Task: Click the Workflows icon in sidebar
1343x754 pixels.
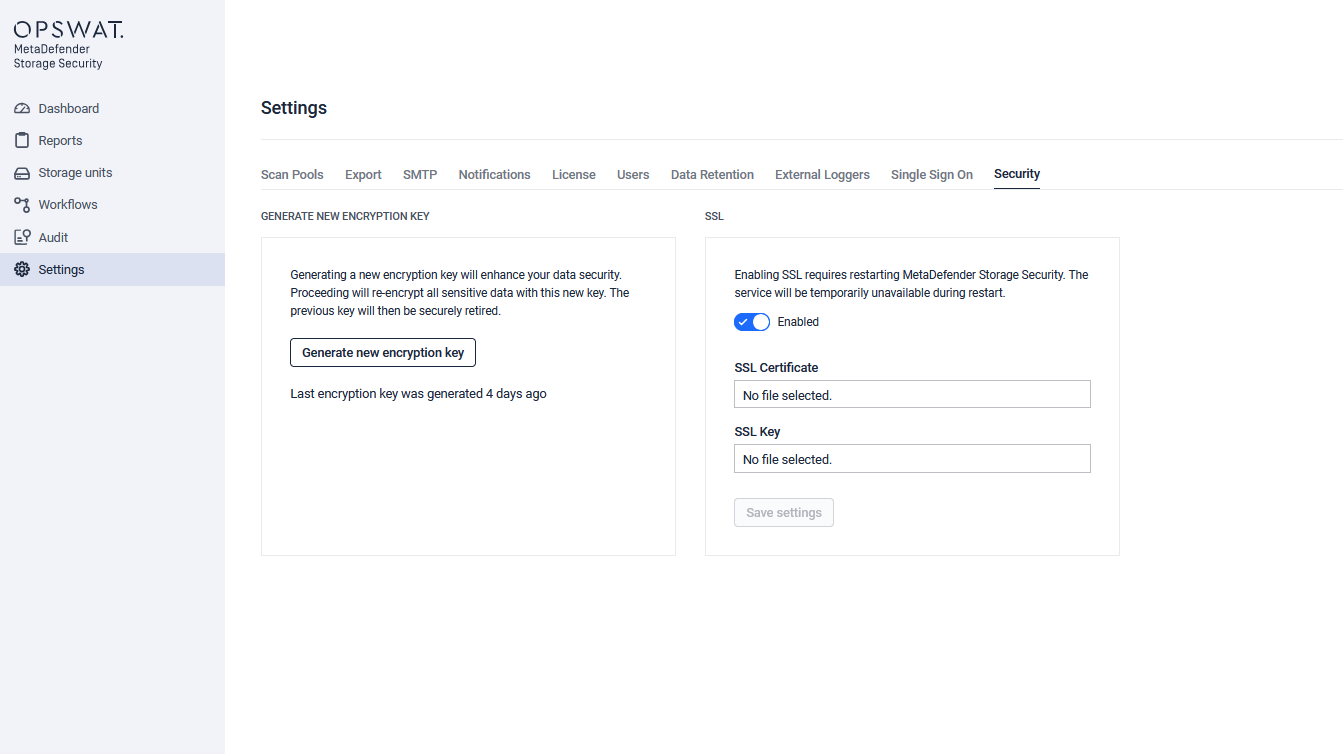Action: 22,204
